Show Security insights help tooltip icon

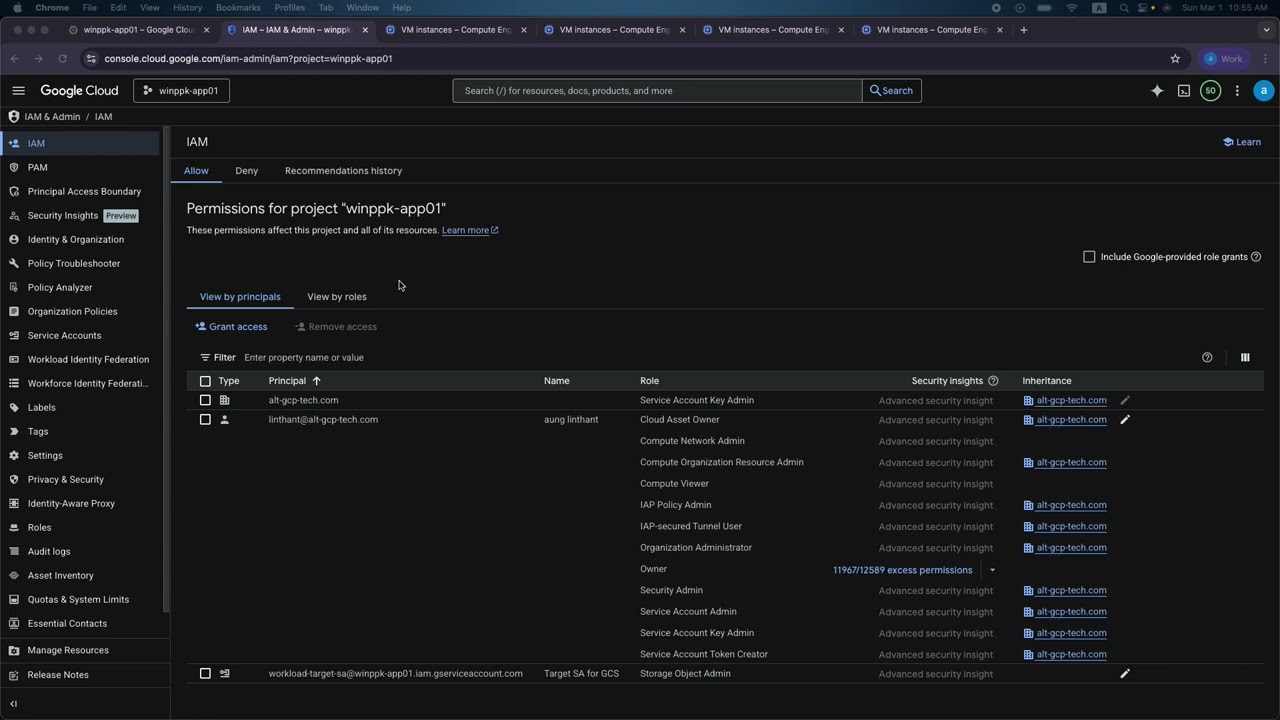click(x=993, y=381)
